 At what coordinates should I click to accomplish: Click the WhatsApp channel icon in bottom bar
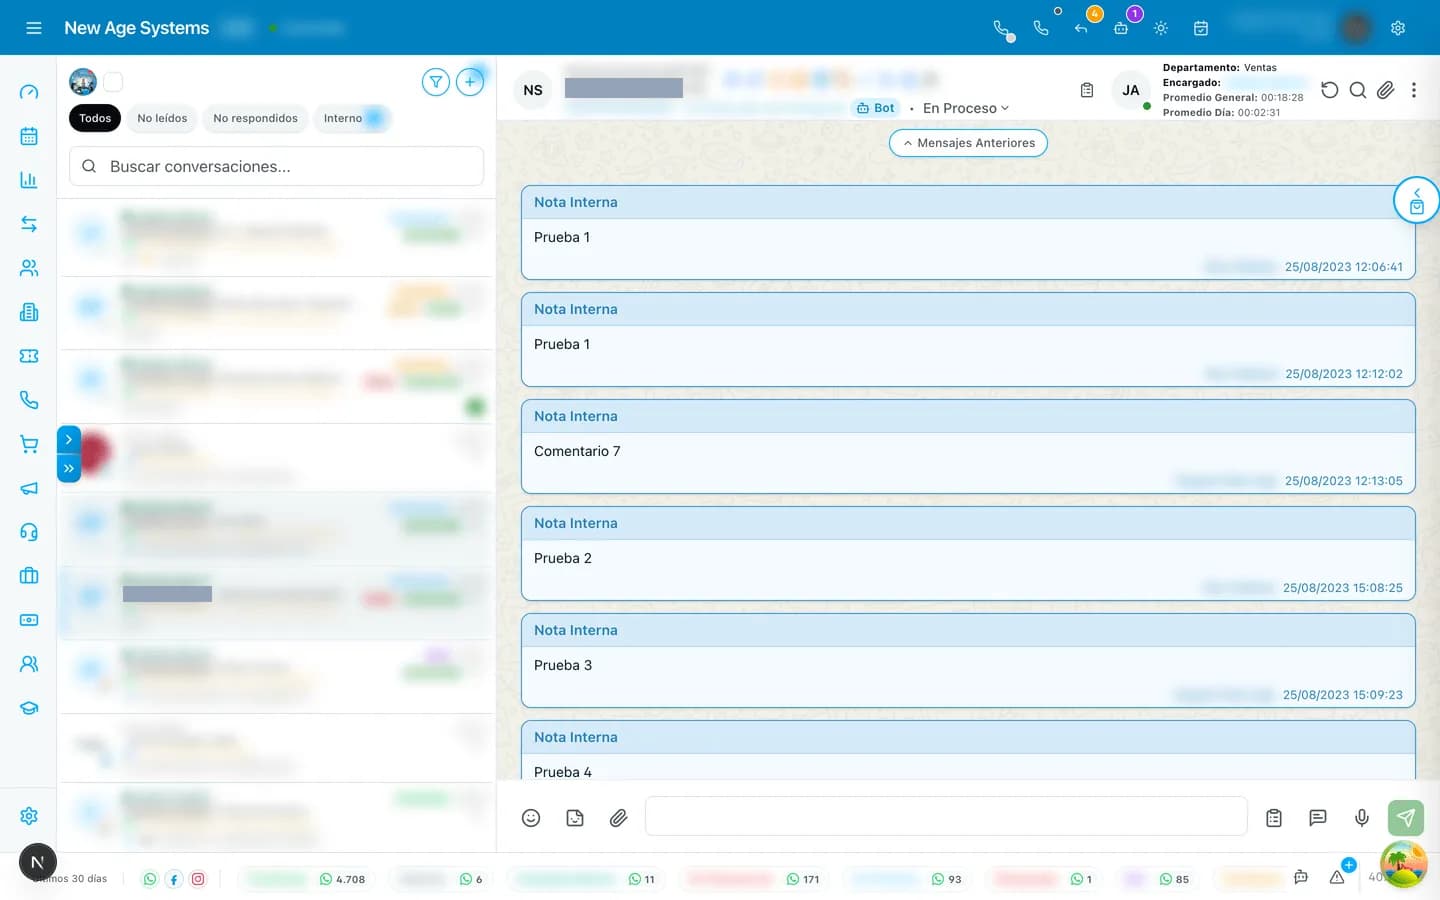150,879
